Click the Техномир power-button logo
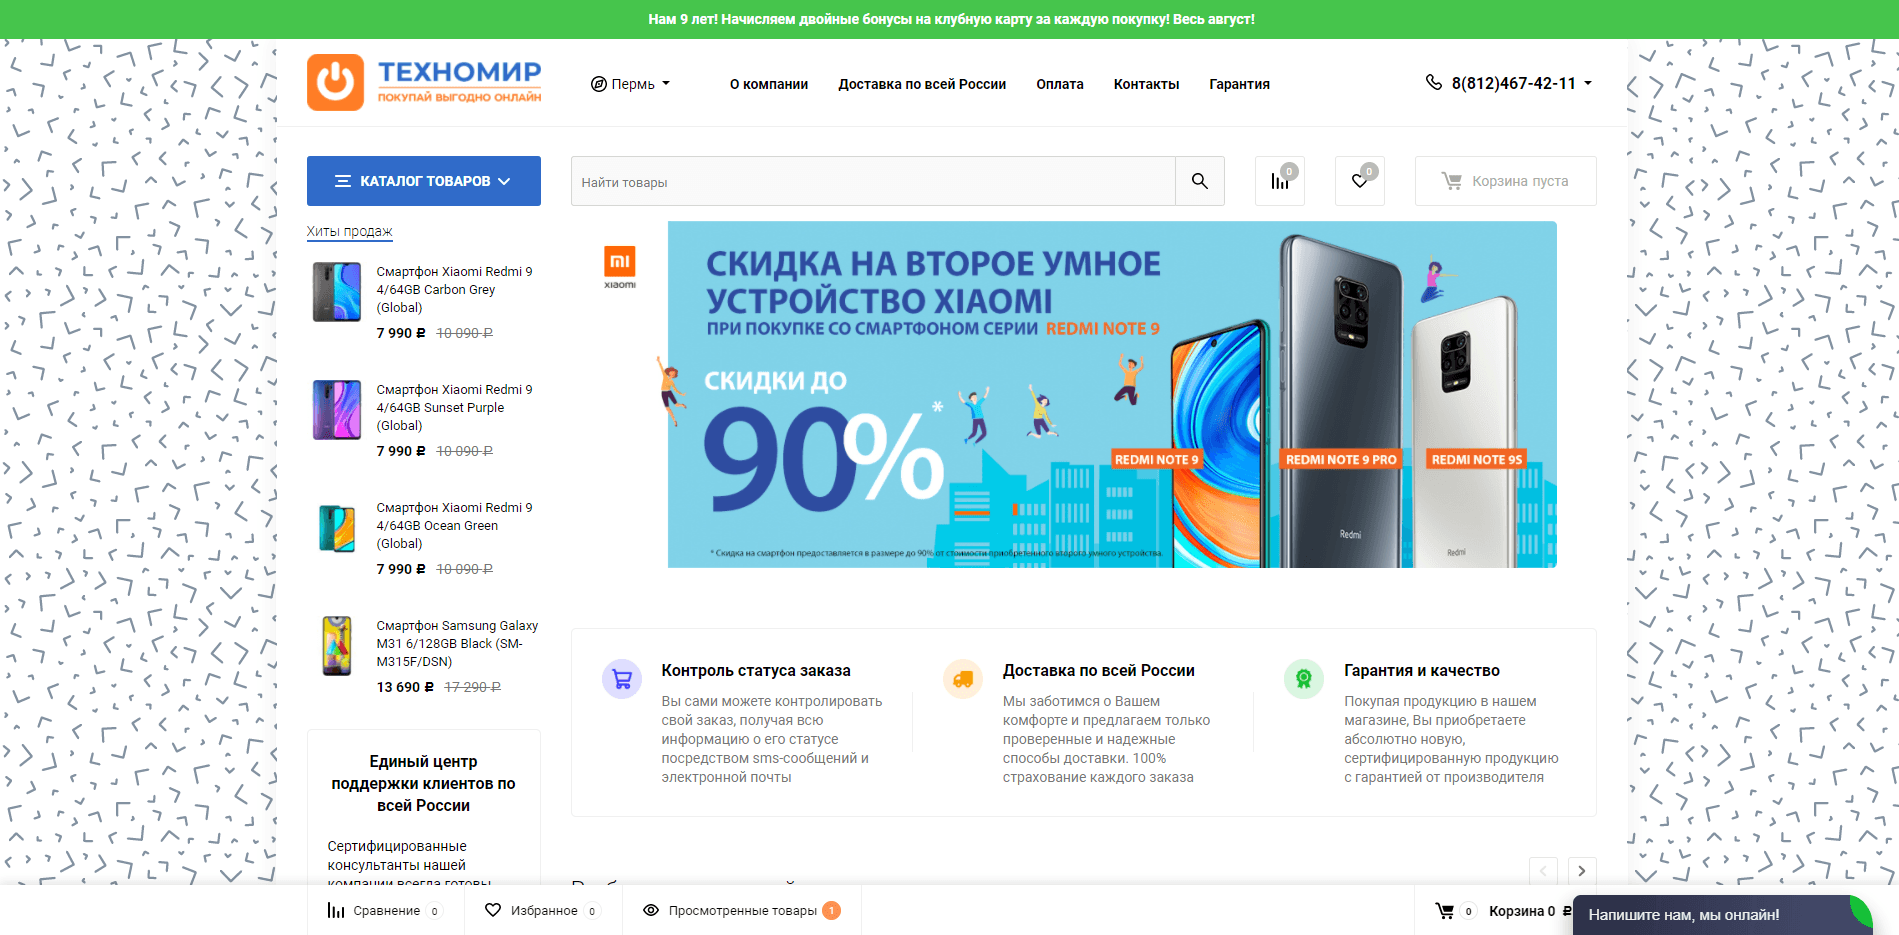 [336, 82]
